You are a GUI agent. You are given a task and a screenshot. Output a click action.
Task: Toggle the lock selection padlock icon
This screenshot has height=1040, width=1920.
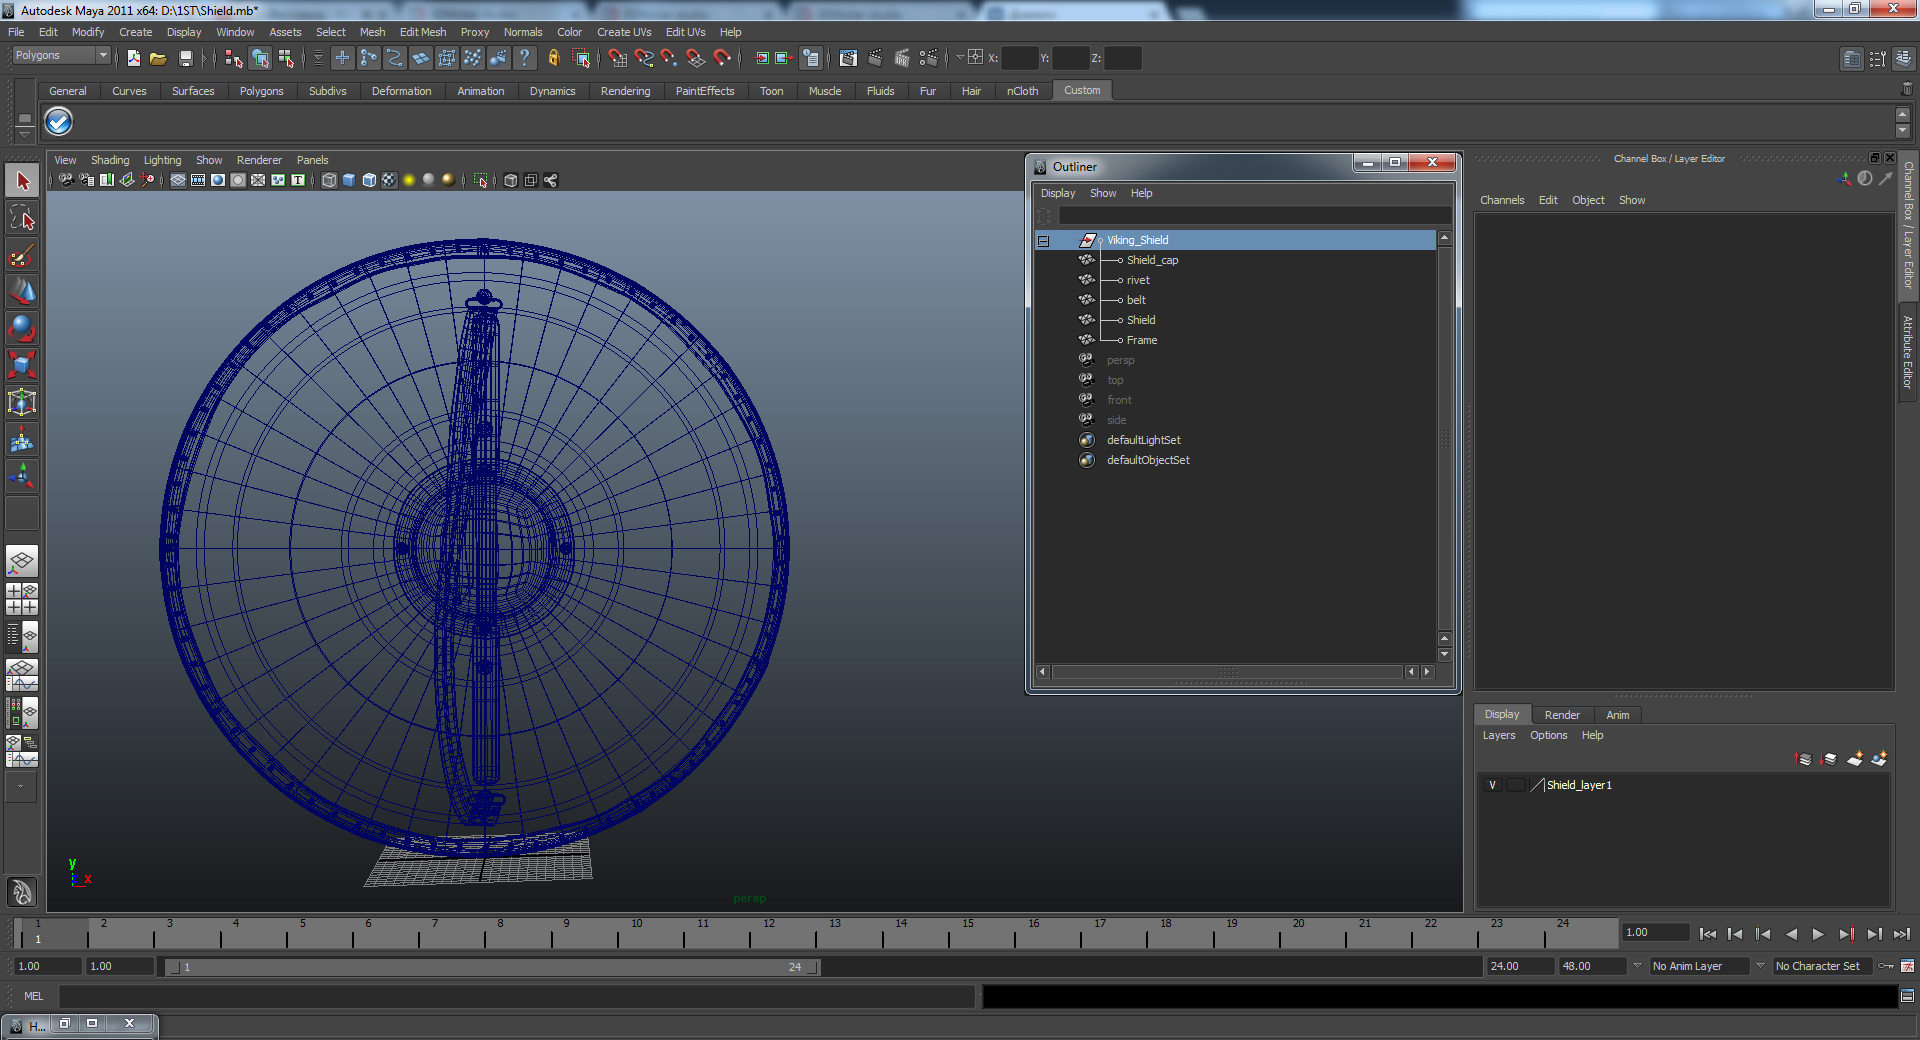(553, 58)
